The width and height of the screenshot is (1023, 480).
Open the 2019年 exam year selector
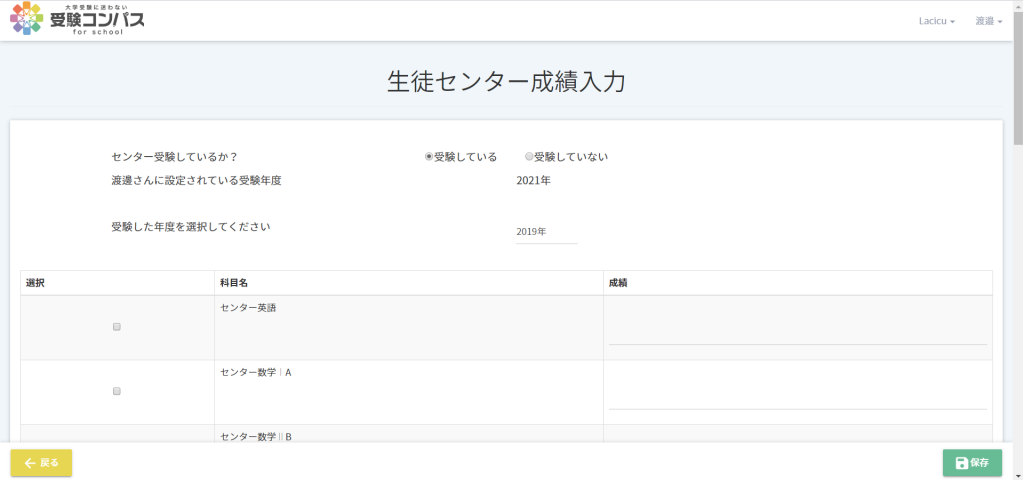(x=546, y=232)
